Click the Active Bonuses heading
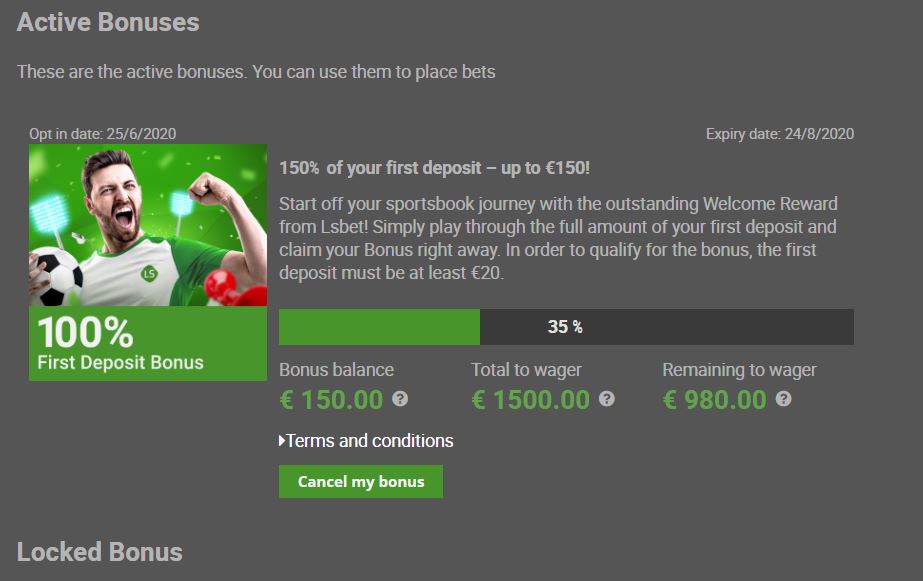This screenshot has height=581, width=923. (108, 22)
